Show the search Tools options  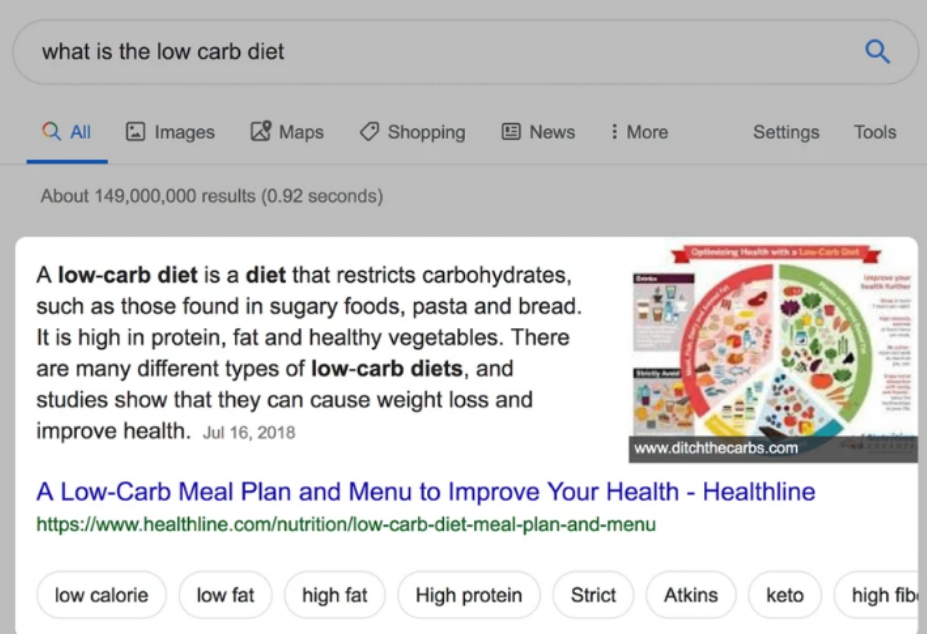tap(875, 132)
